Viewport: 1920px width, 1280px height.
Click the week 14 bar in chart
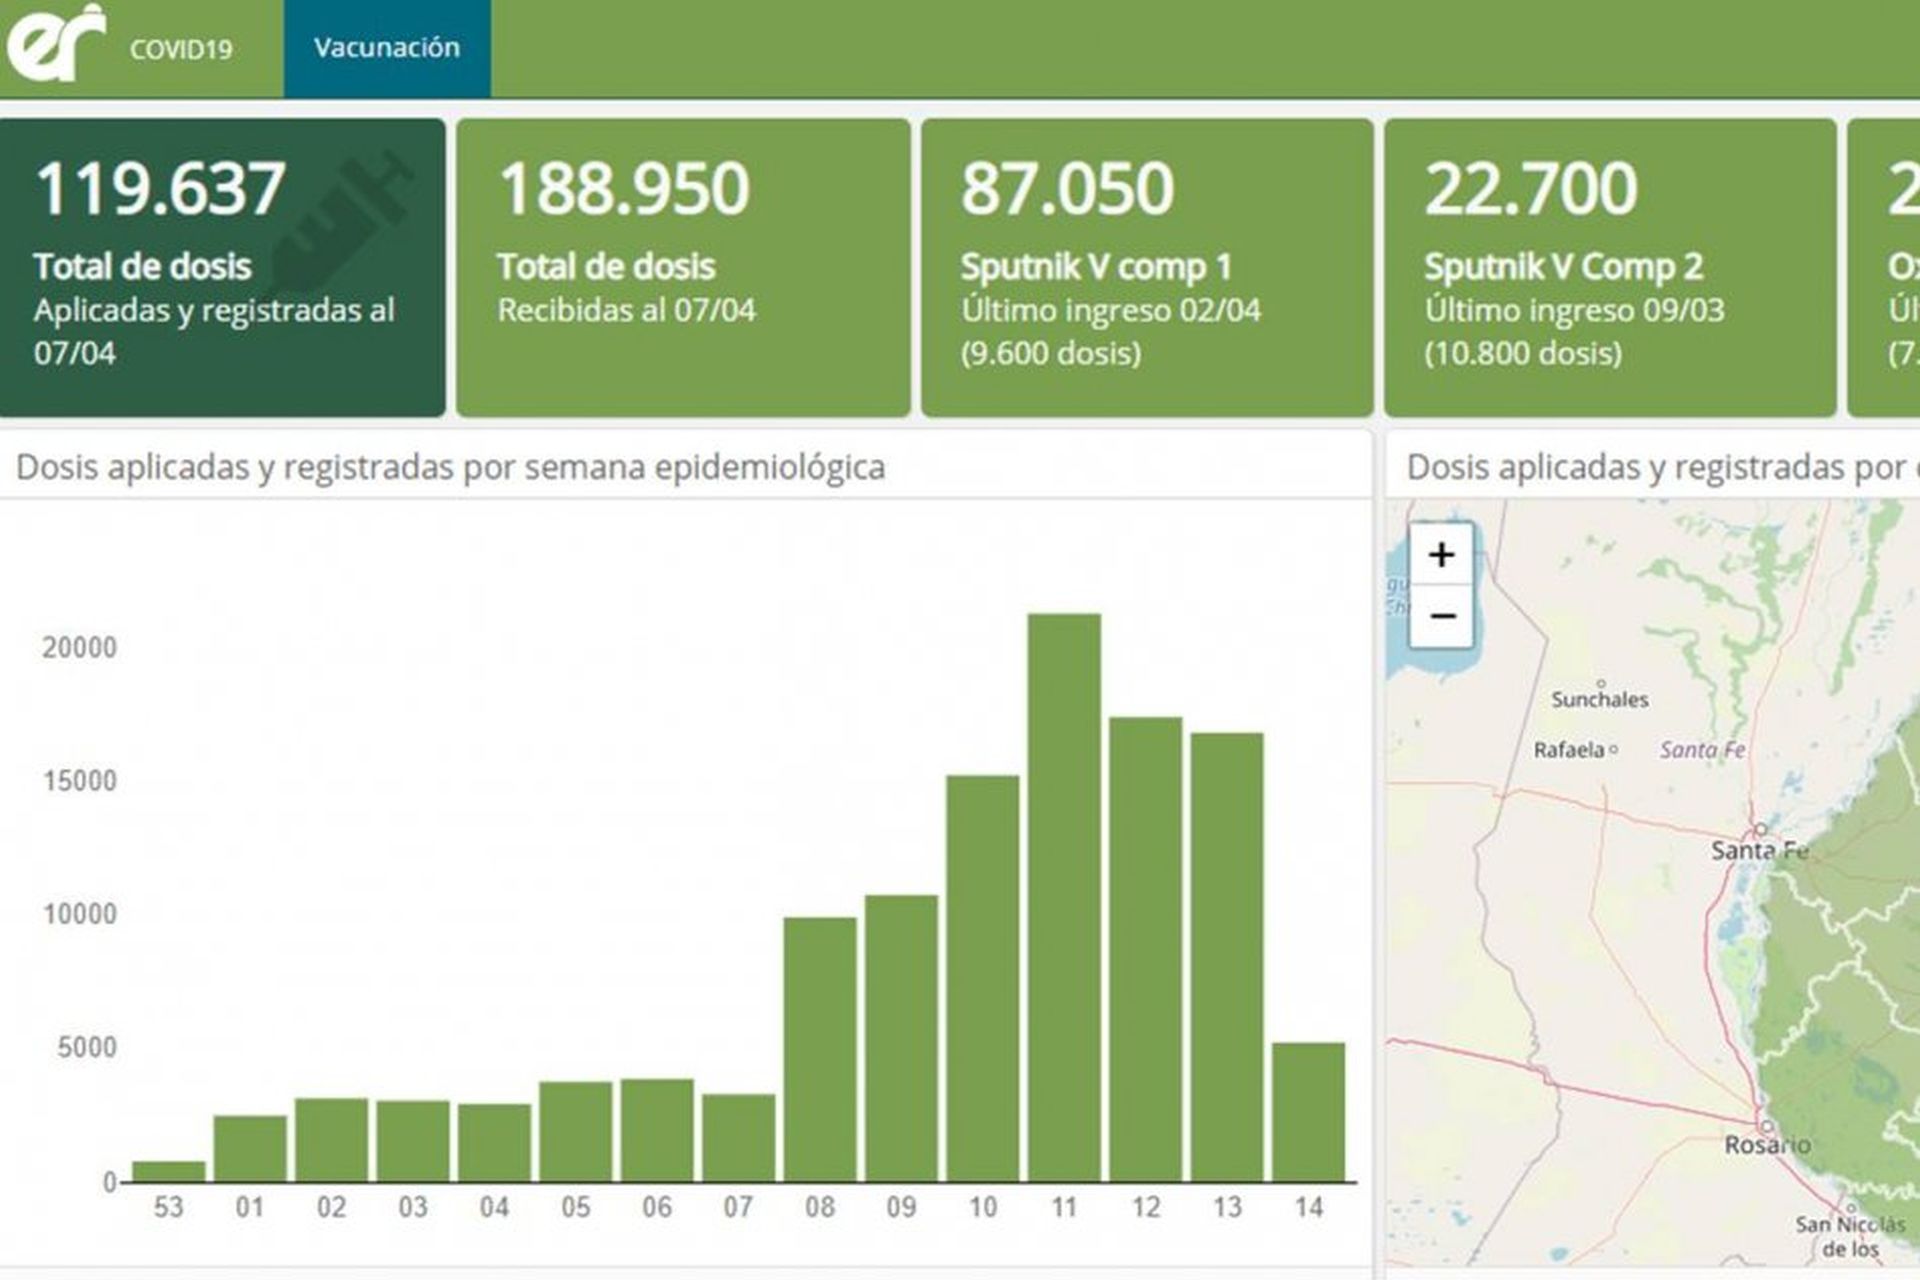point(1308,1112)
